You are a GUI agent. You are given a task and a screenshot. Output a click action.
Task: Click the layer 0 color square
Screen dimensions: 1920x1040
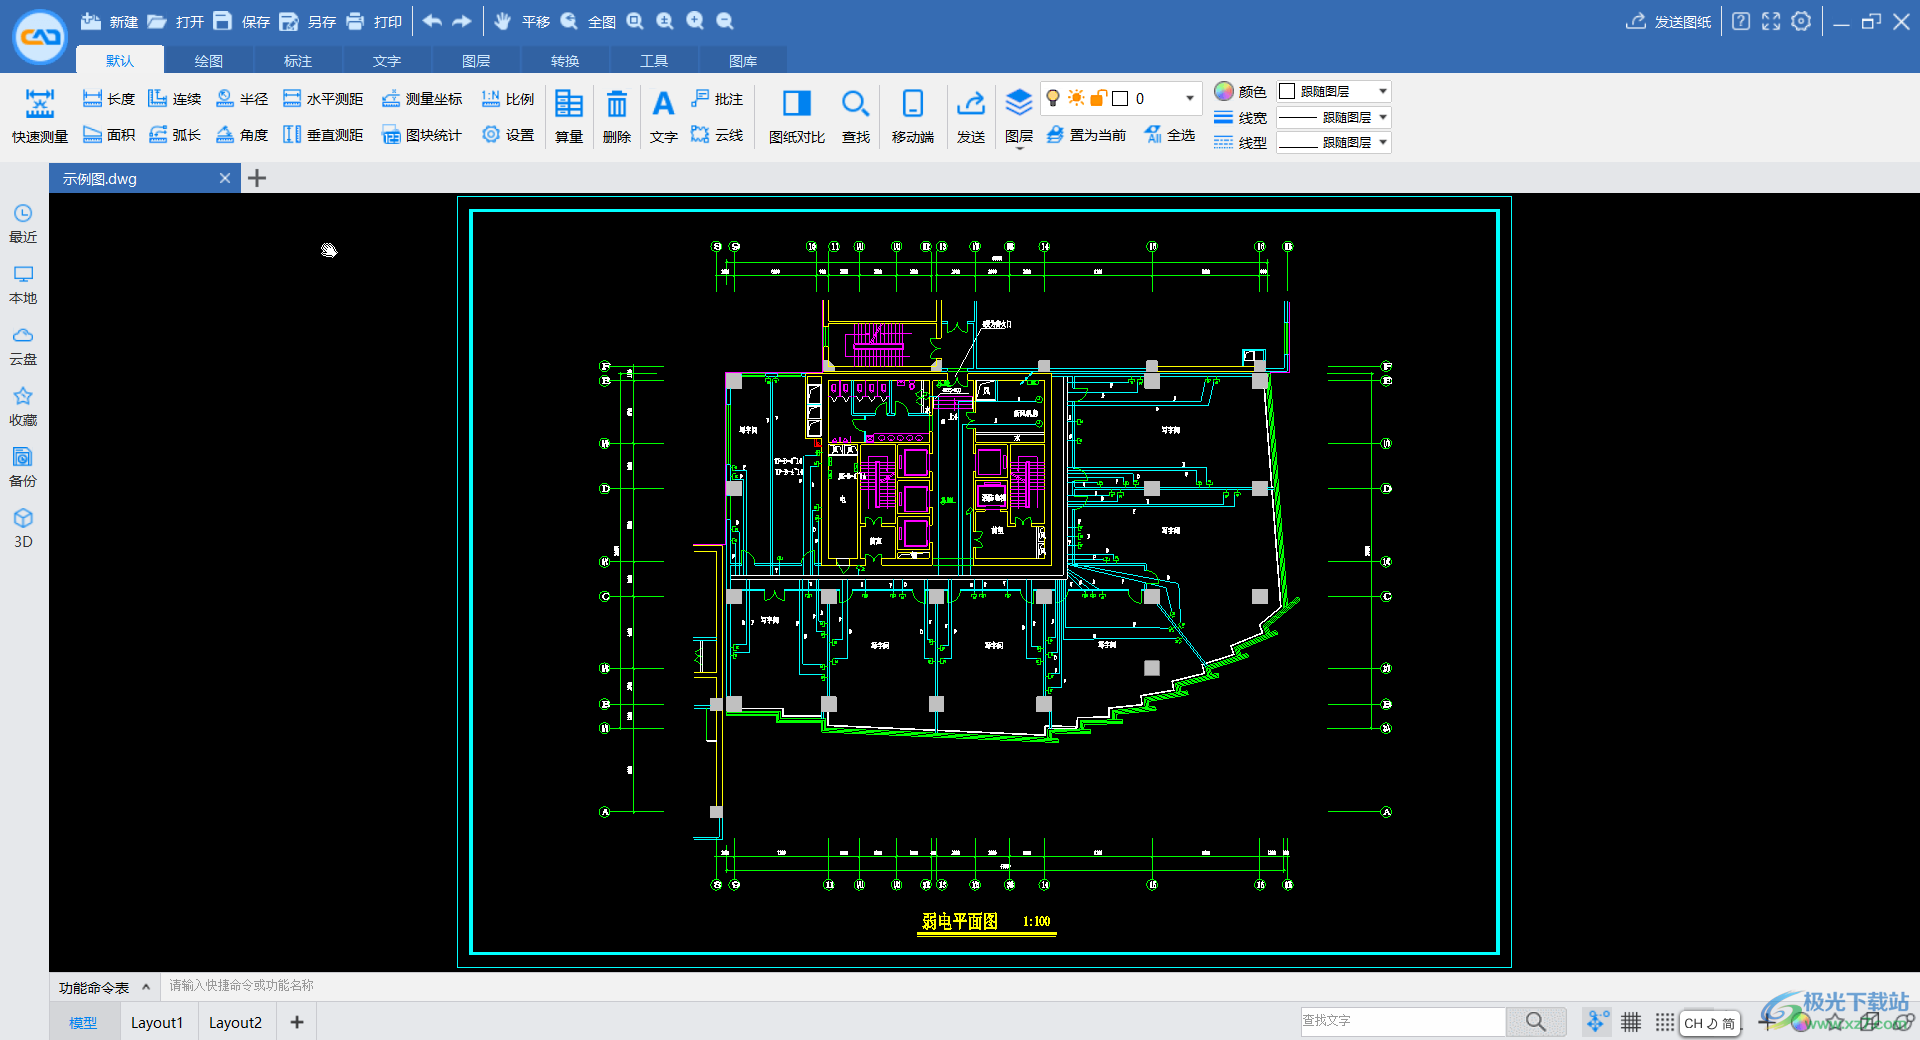[1120, 98]
